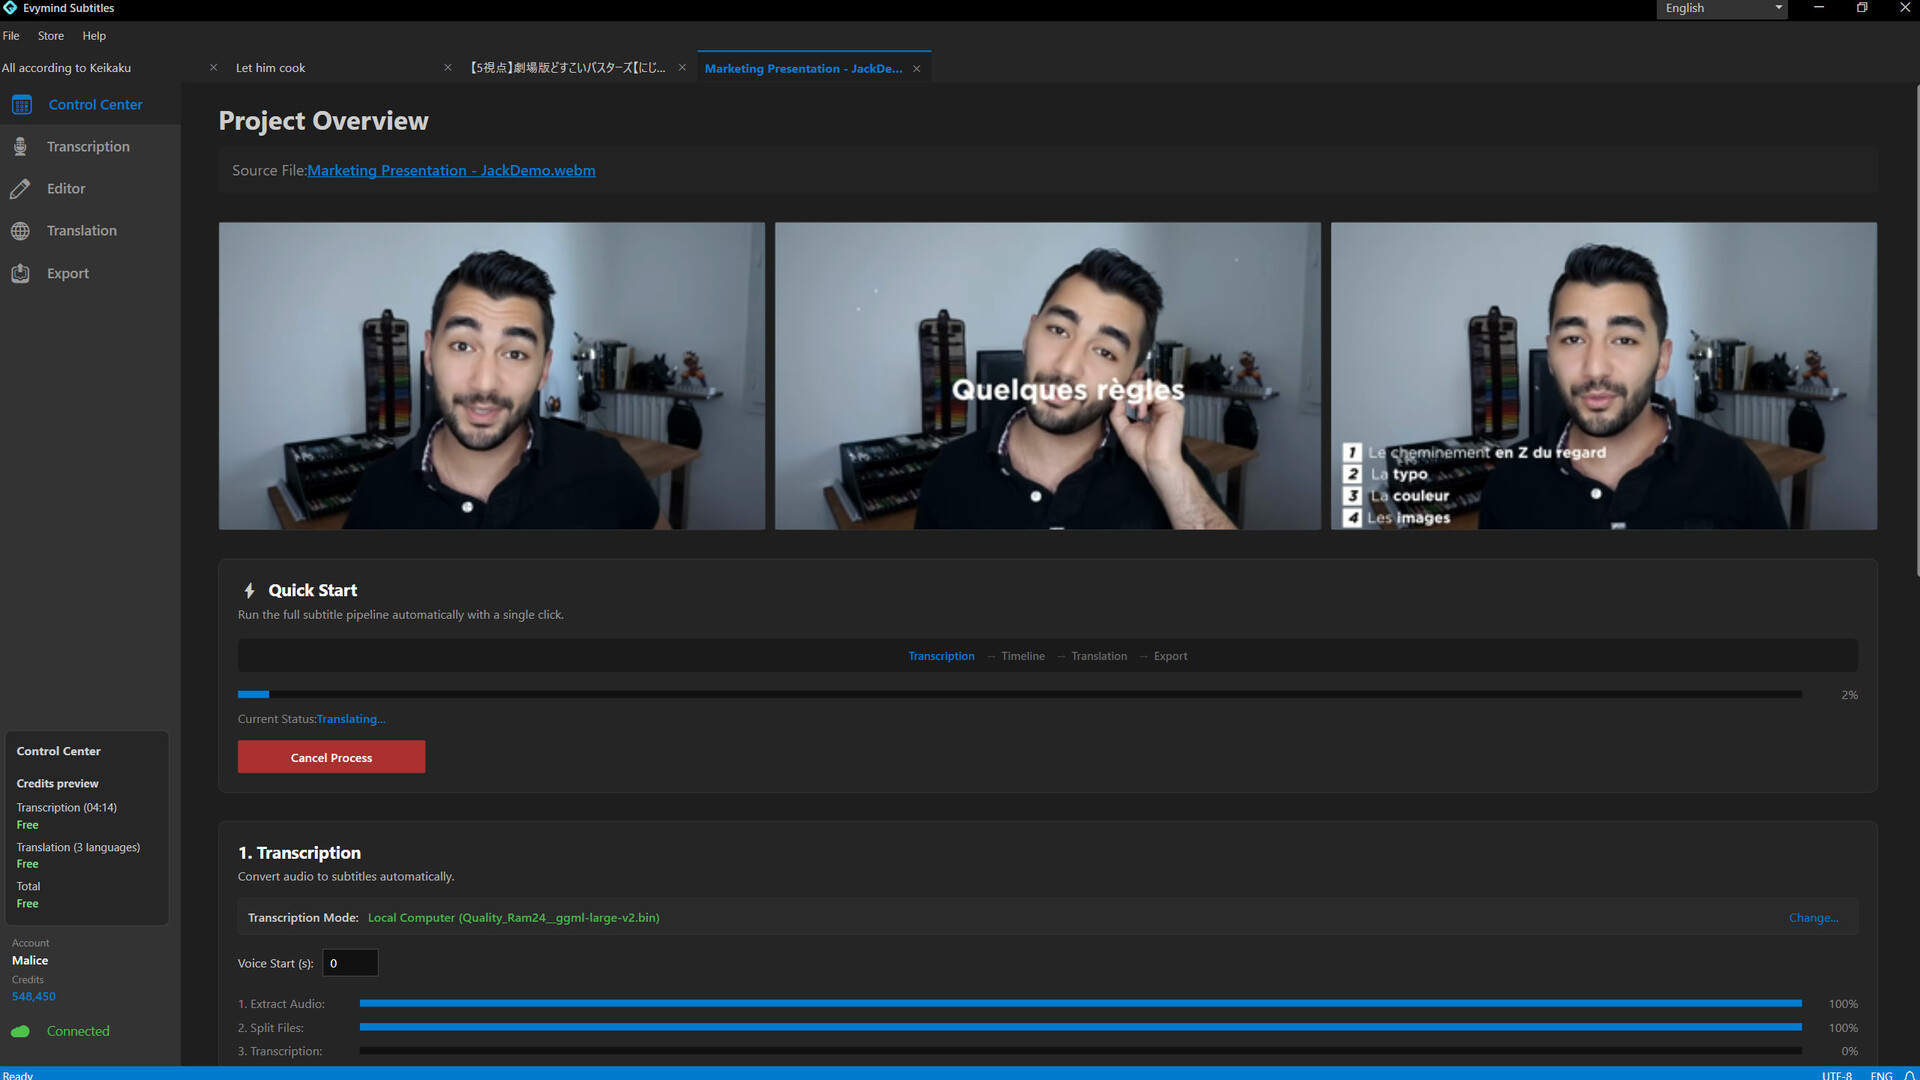Click Change... next to Transcription Mode
1920x1080 pixels.
click(1813, 918)
